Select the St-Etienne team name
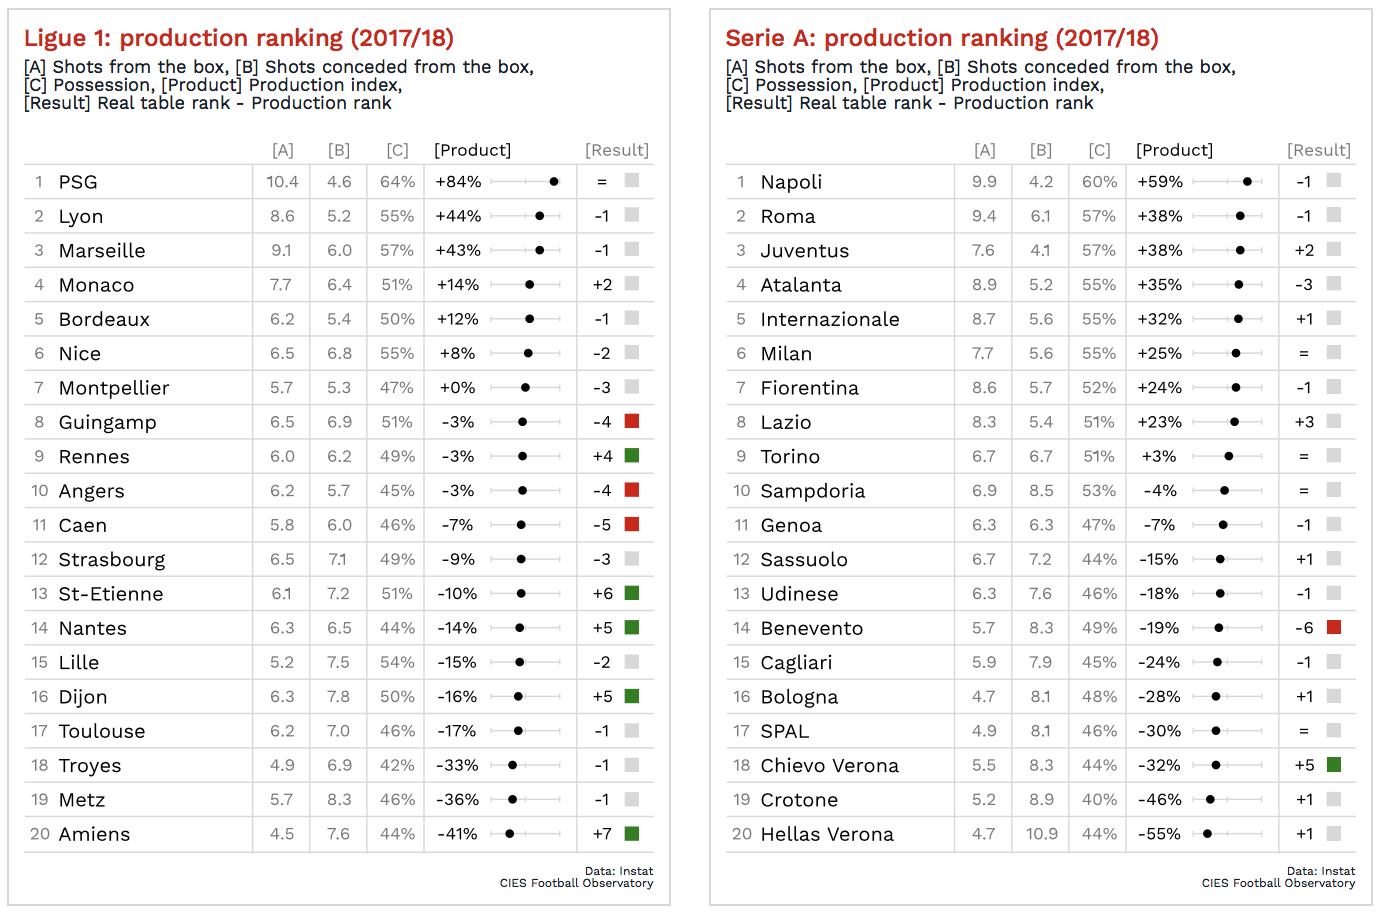This screenshot has height=914, width=1382. [111, 594]
